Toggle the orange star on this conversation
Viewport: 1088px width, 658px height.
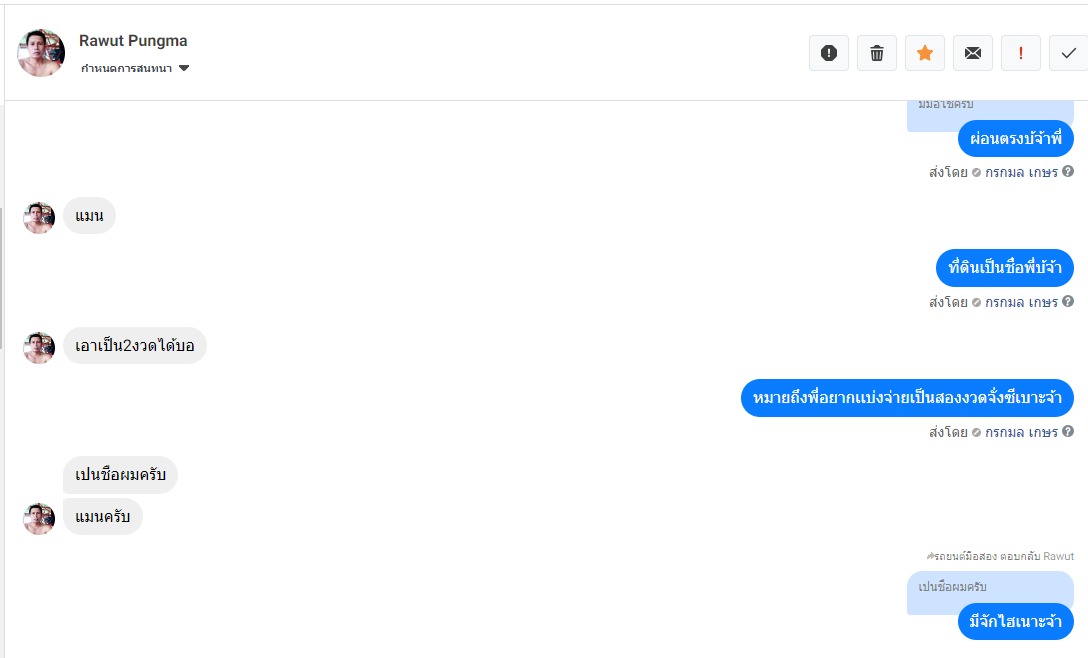coord(925,53)
